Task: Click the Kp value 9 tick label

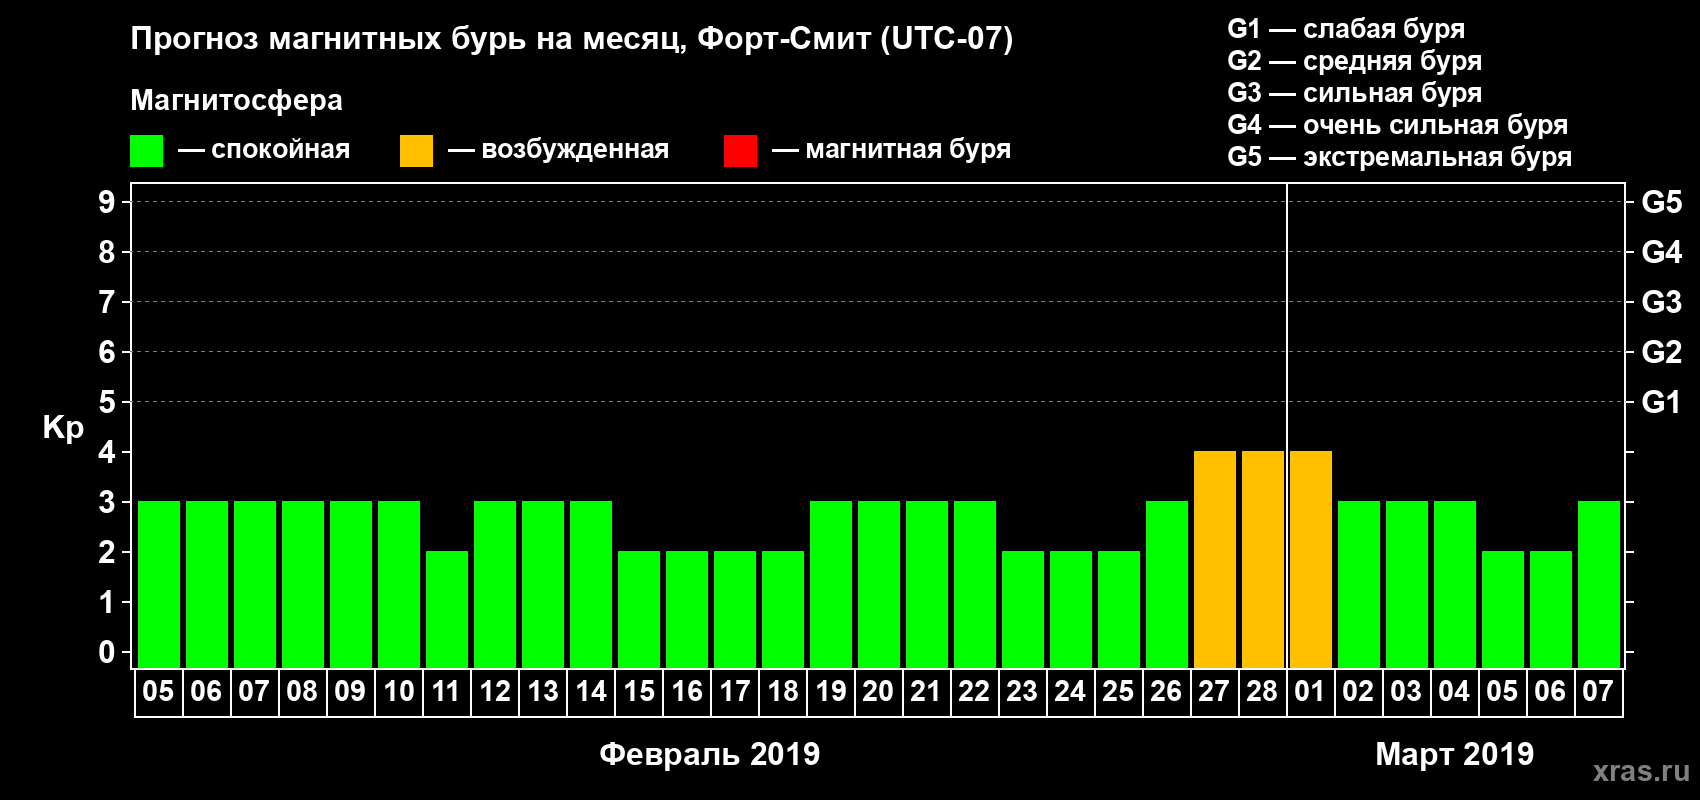Action: click(107, 202)
